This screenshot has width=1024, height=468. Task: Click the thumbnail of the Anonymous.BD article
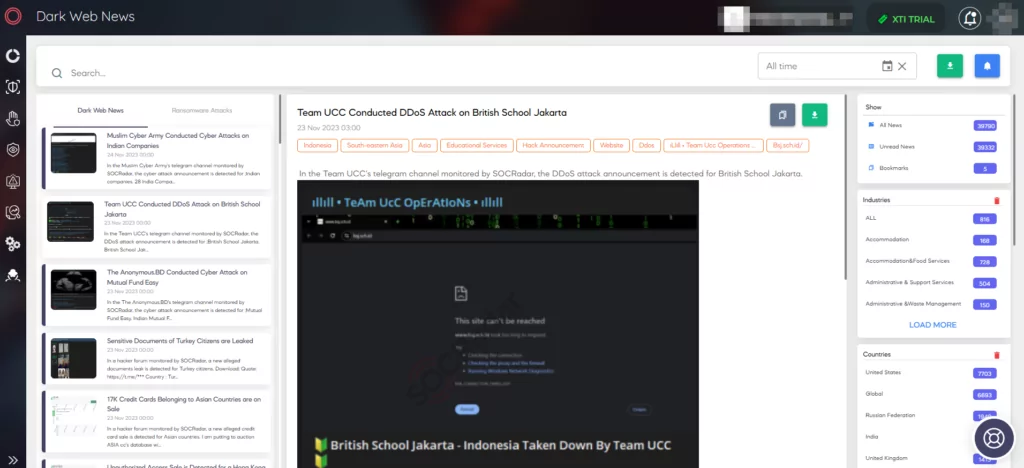[73, 289]
